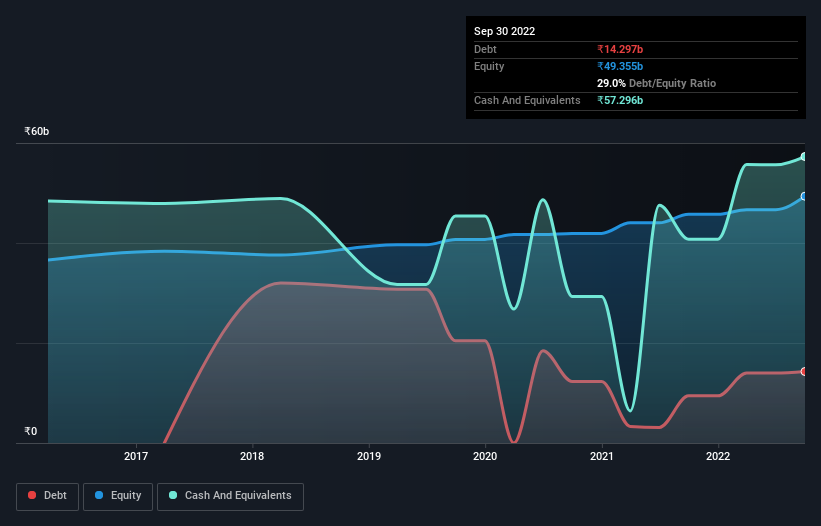Image resolution: width=821 pixels, height=526 pixels.
Task: Click the Cash And Equivalents tooltip label
Action: 527,100
